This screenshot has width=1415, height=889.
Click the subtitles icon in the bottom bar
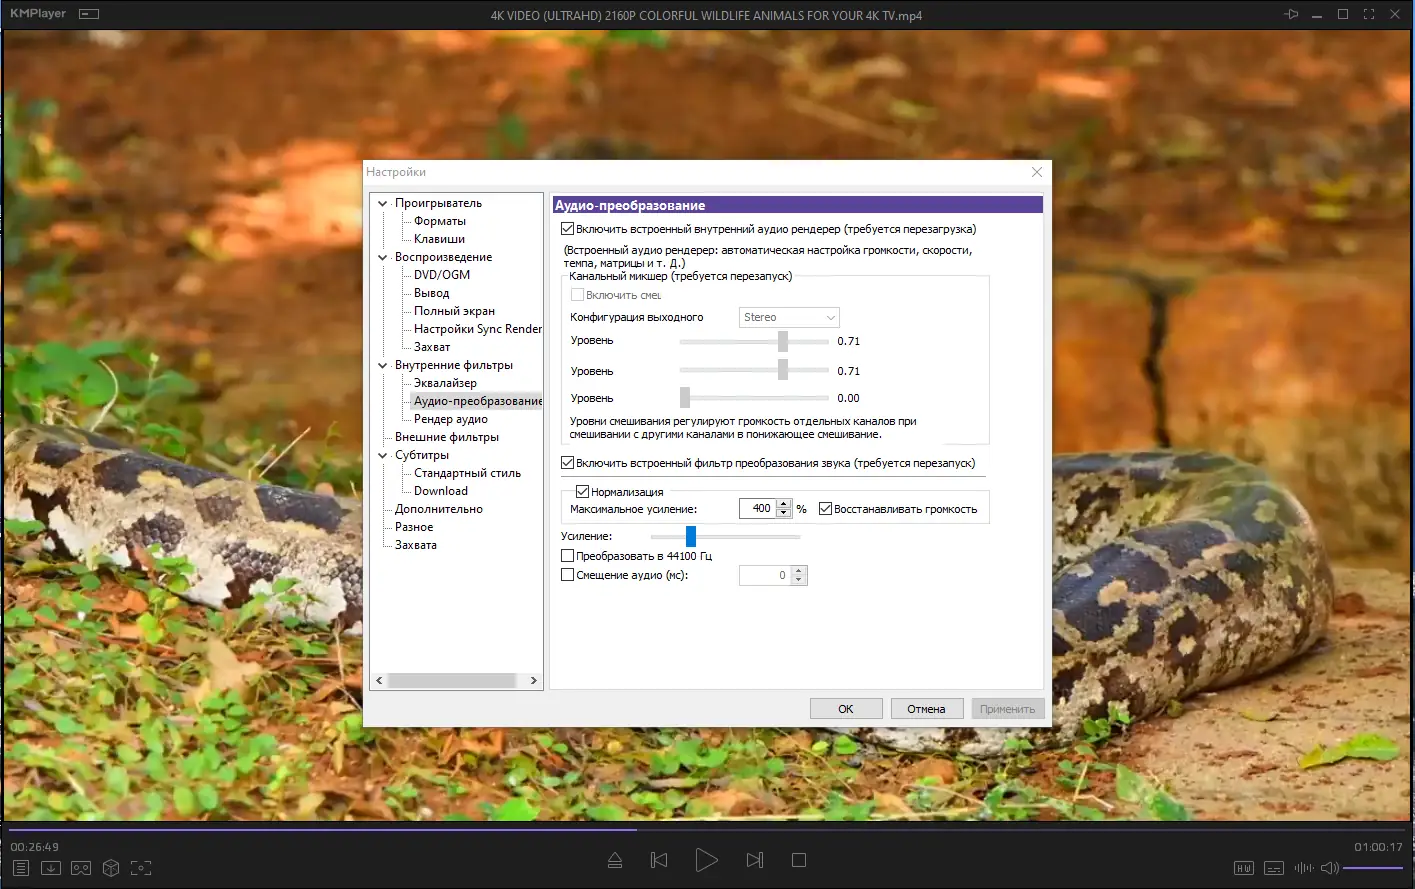tap(1274, 868)
